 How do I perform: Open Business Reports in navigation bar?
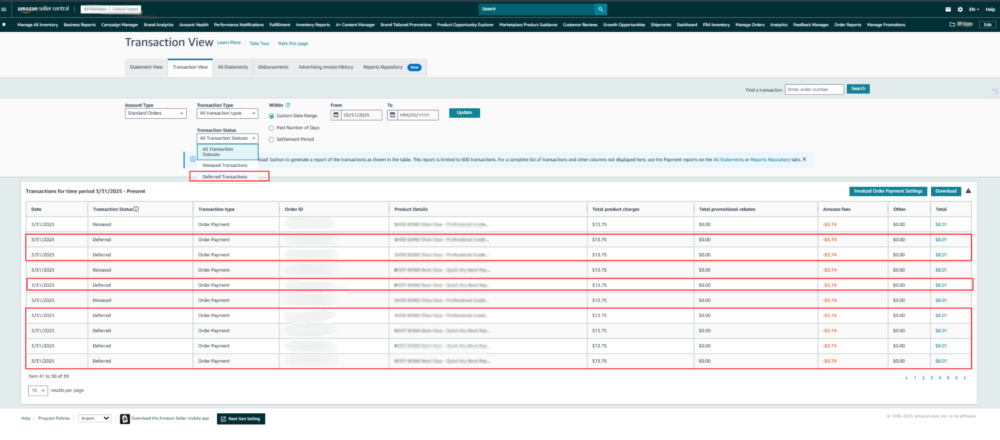pyautogui.click(x=80, y=25)
